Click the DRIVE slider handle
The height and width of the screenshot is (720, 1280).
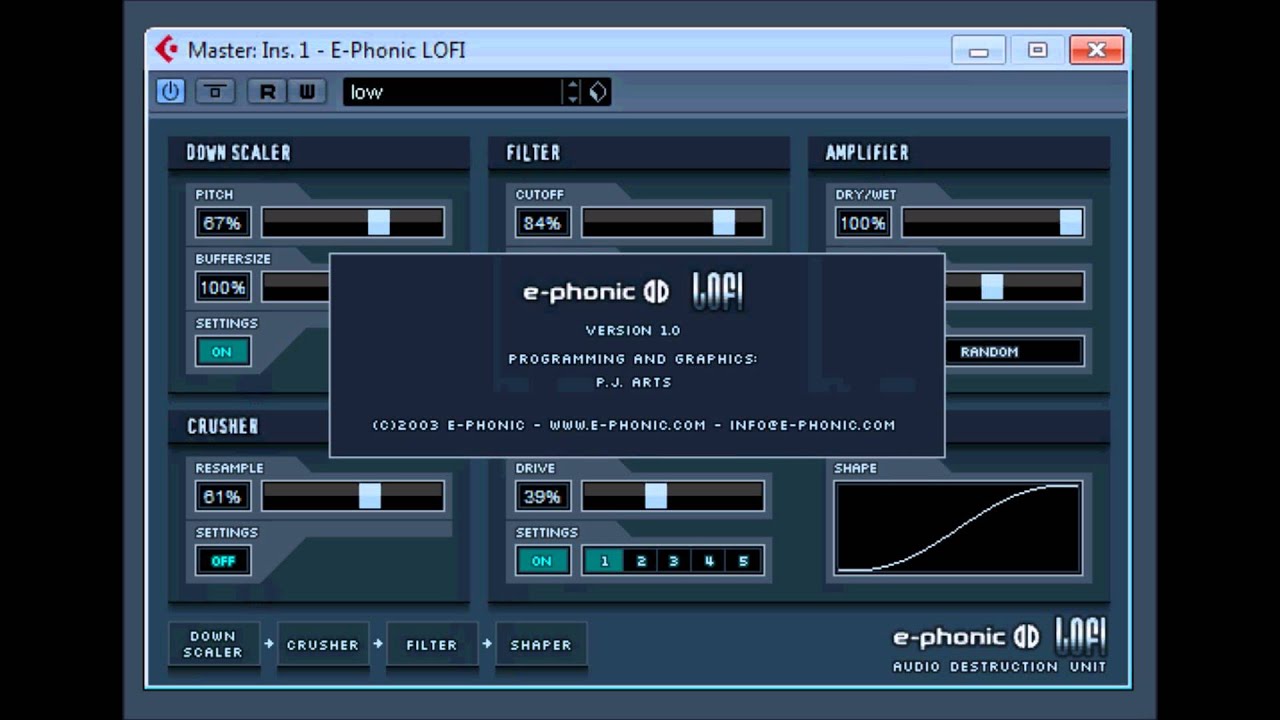(x=655, y=496)
